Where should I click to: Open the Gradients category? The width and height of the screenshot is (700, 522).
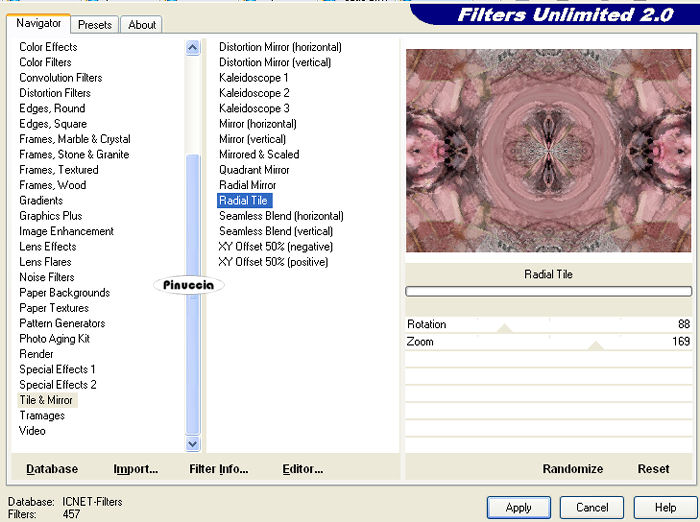41,200
